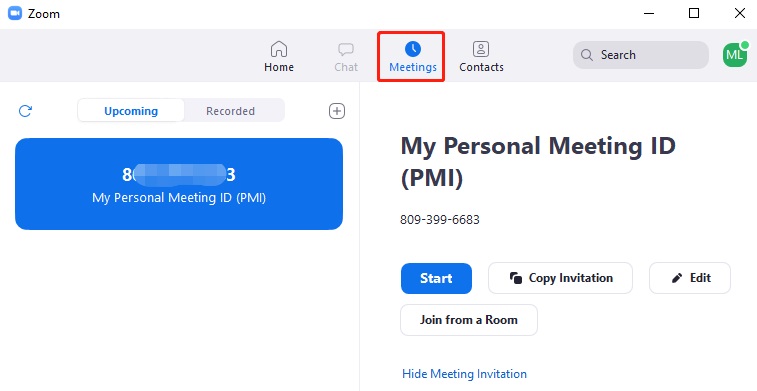Open the ML profile avatar menu
The width and height of the screenshot is (757, 391).
pyautogui.click(x=735, y=55)
